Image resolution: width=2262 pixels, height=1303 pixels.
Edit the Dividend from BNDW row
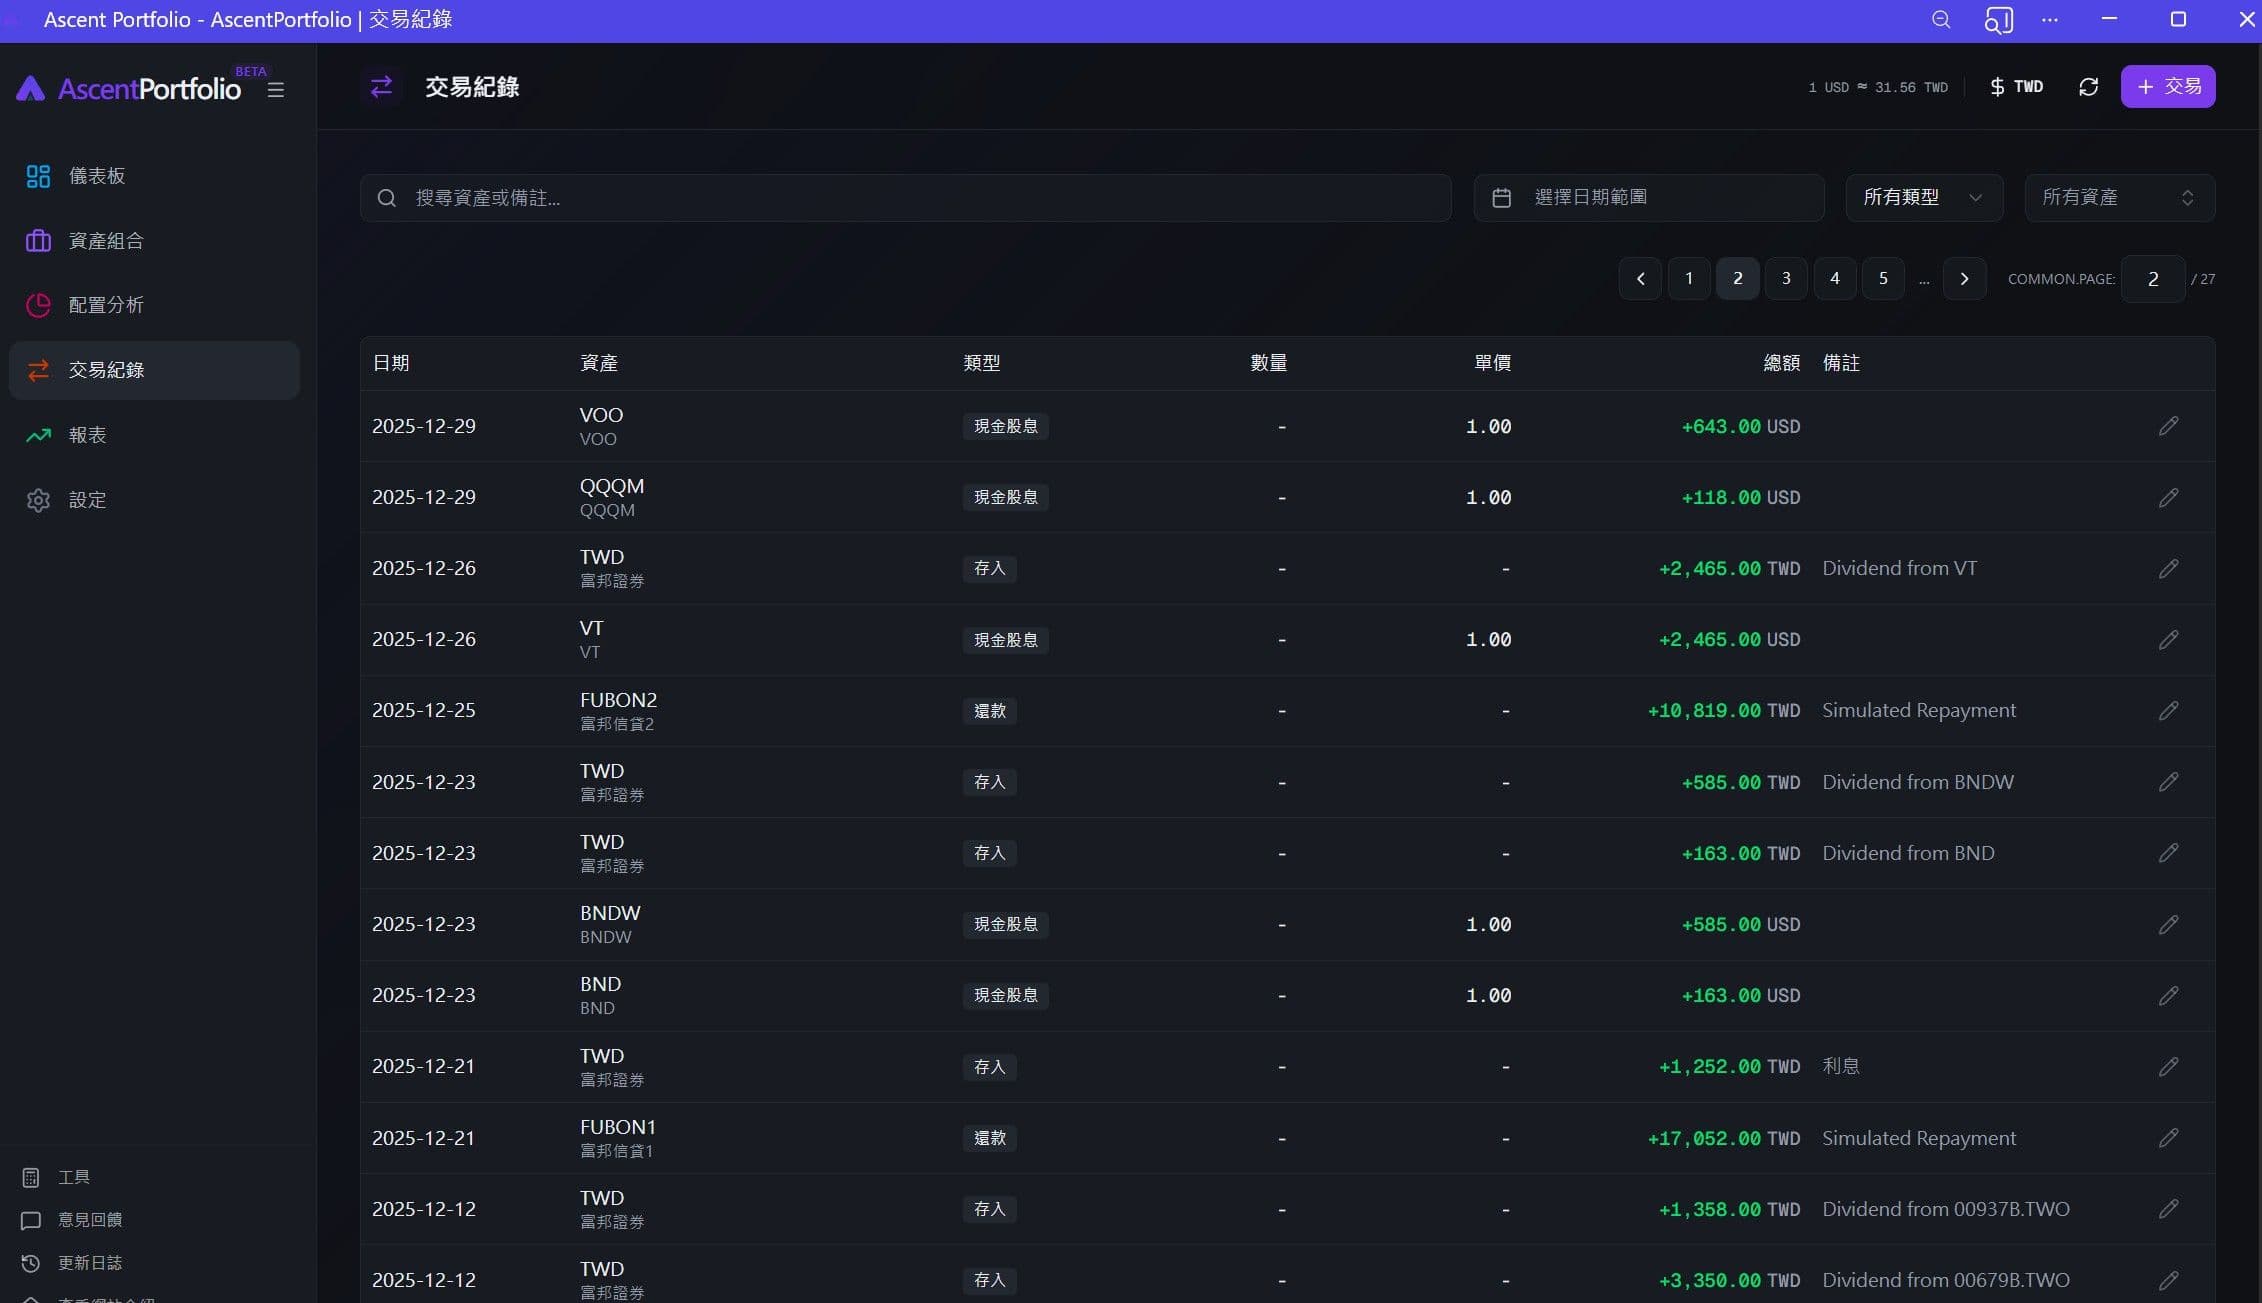tap(2168, 782)
